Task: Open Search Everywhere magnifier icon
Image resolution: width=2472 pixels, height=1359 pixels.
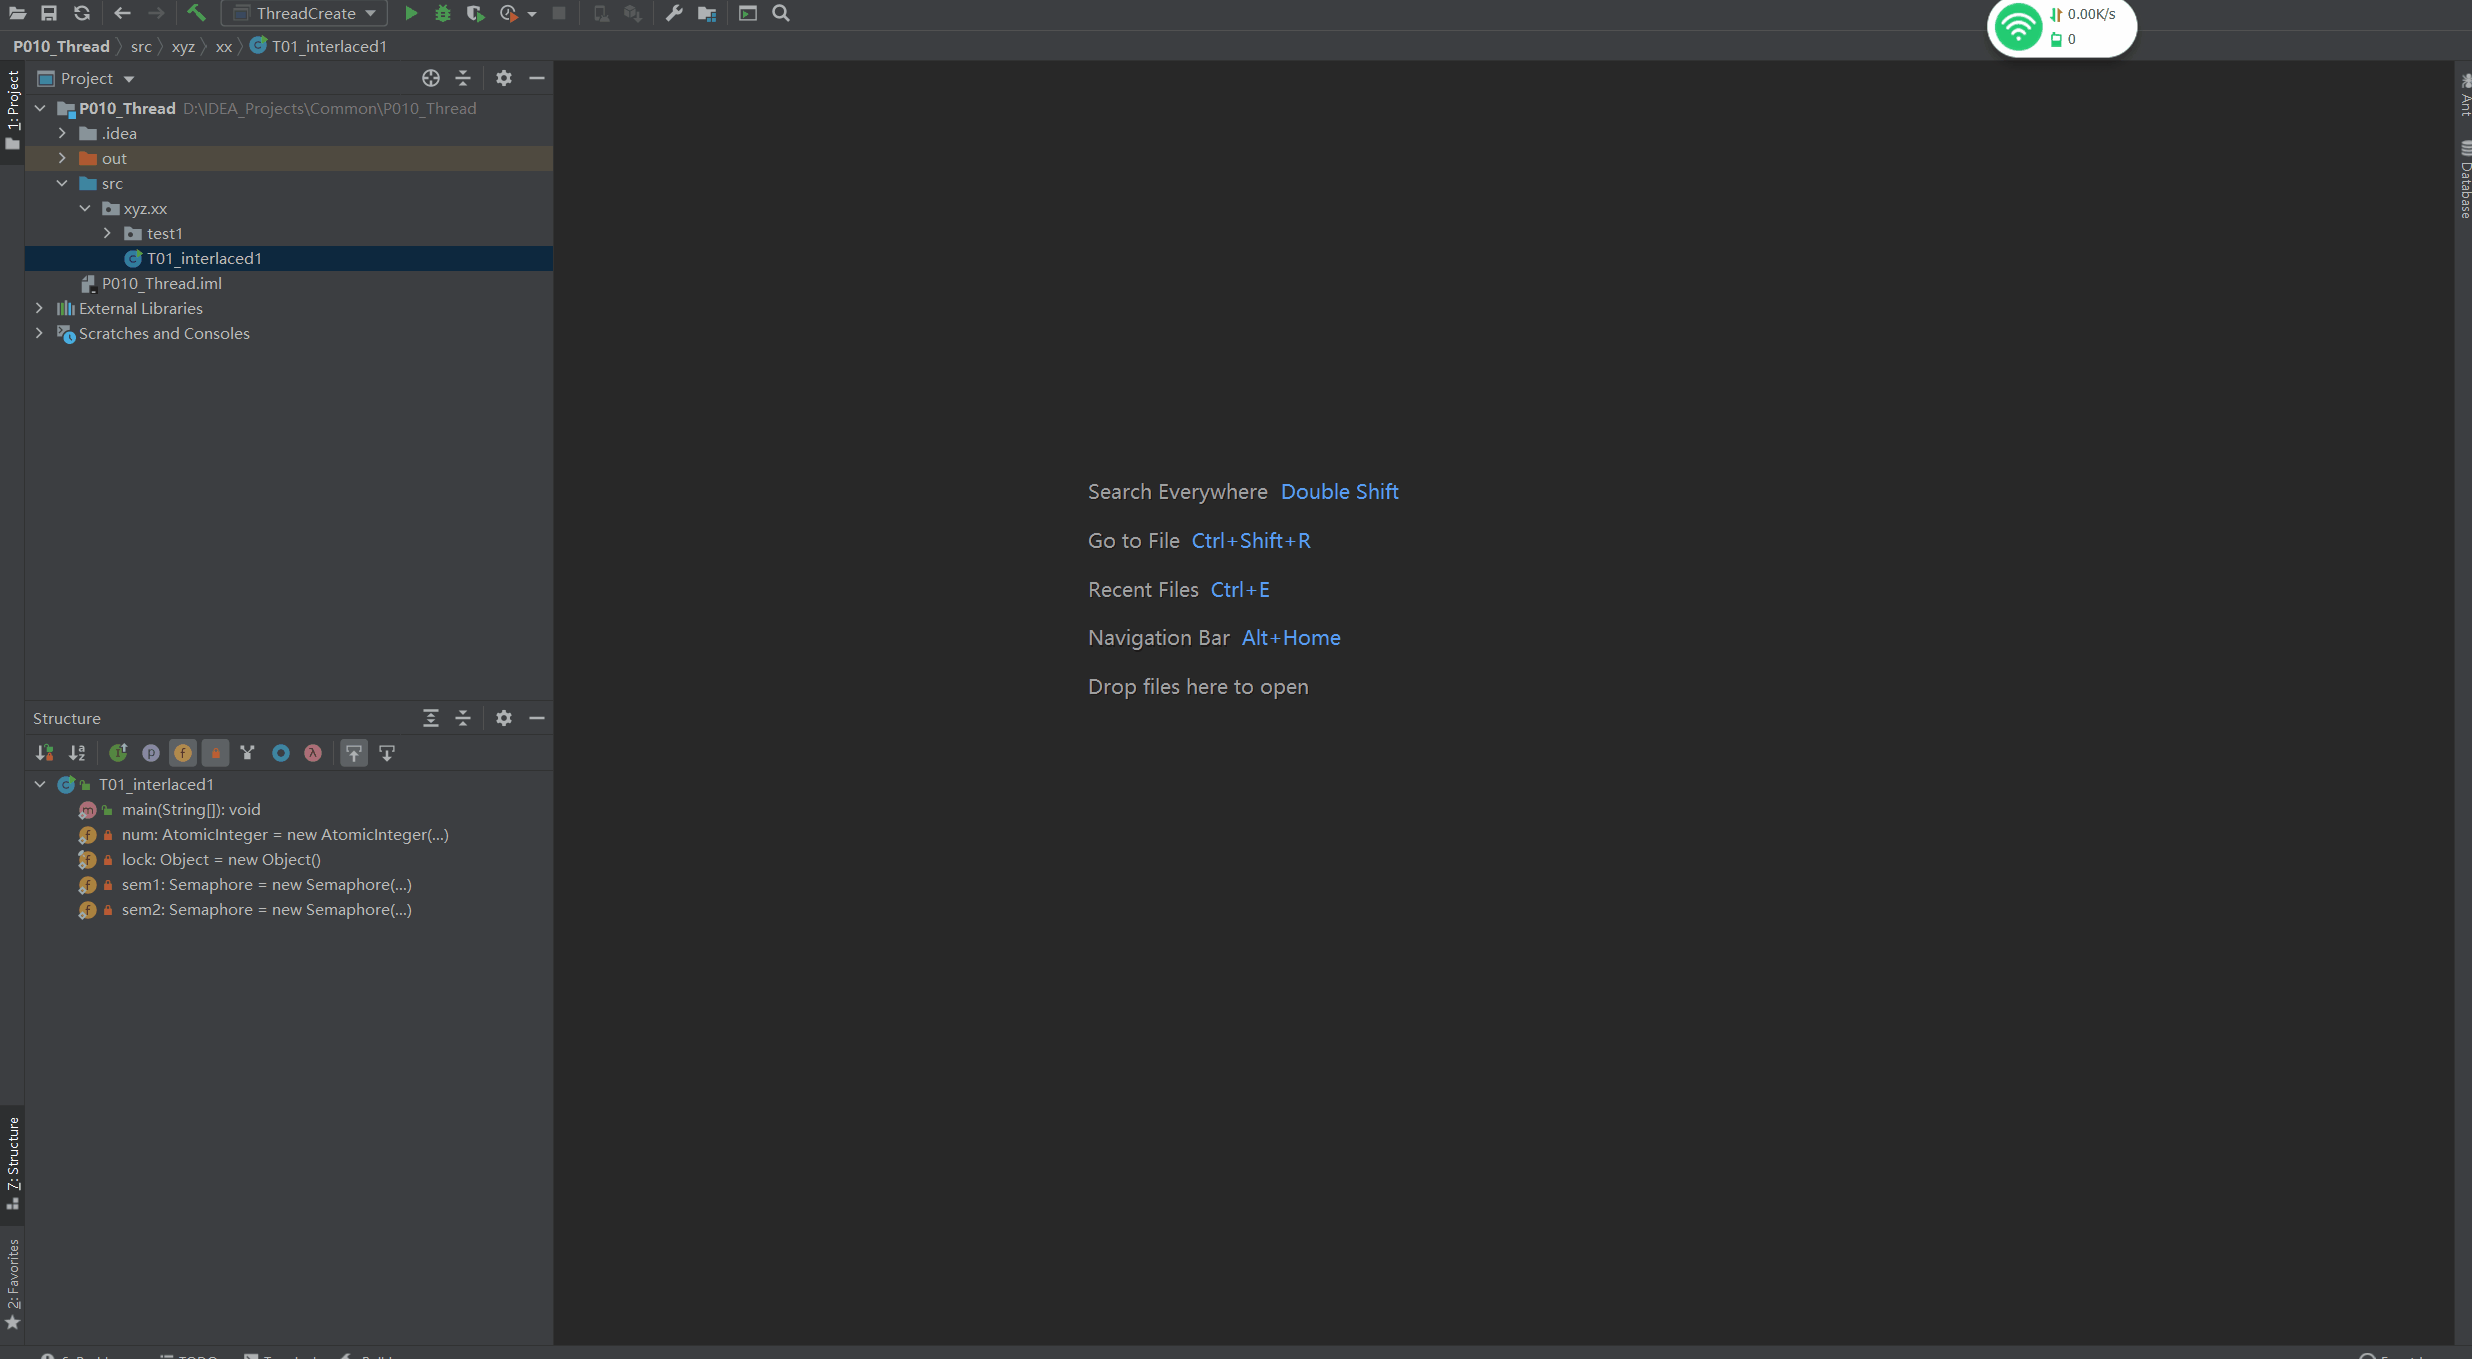Action: point(780,13)
